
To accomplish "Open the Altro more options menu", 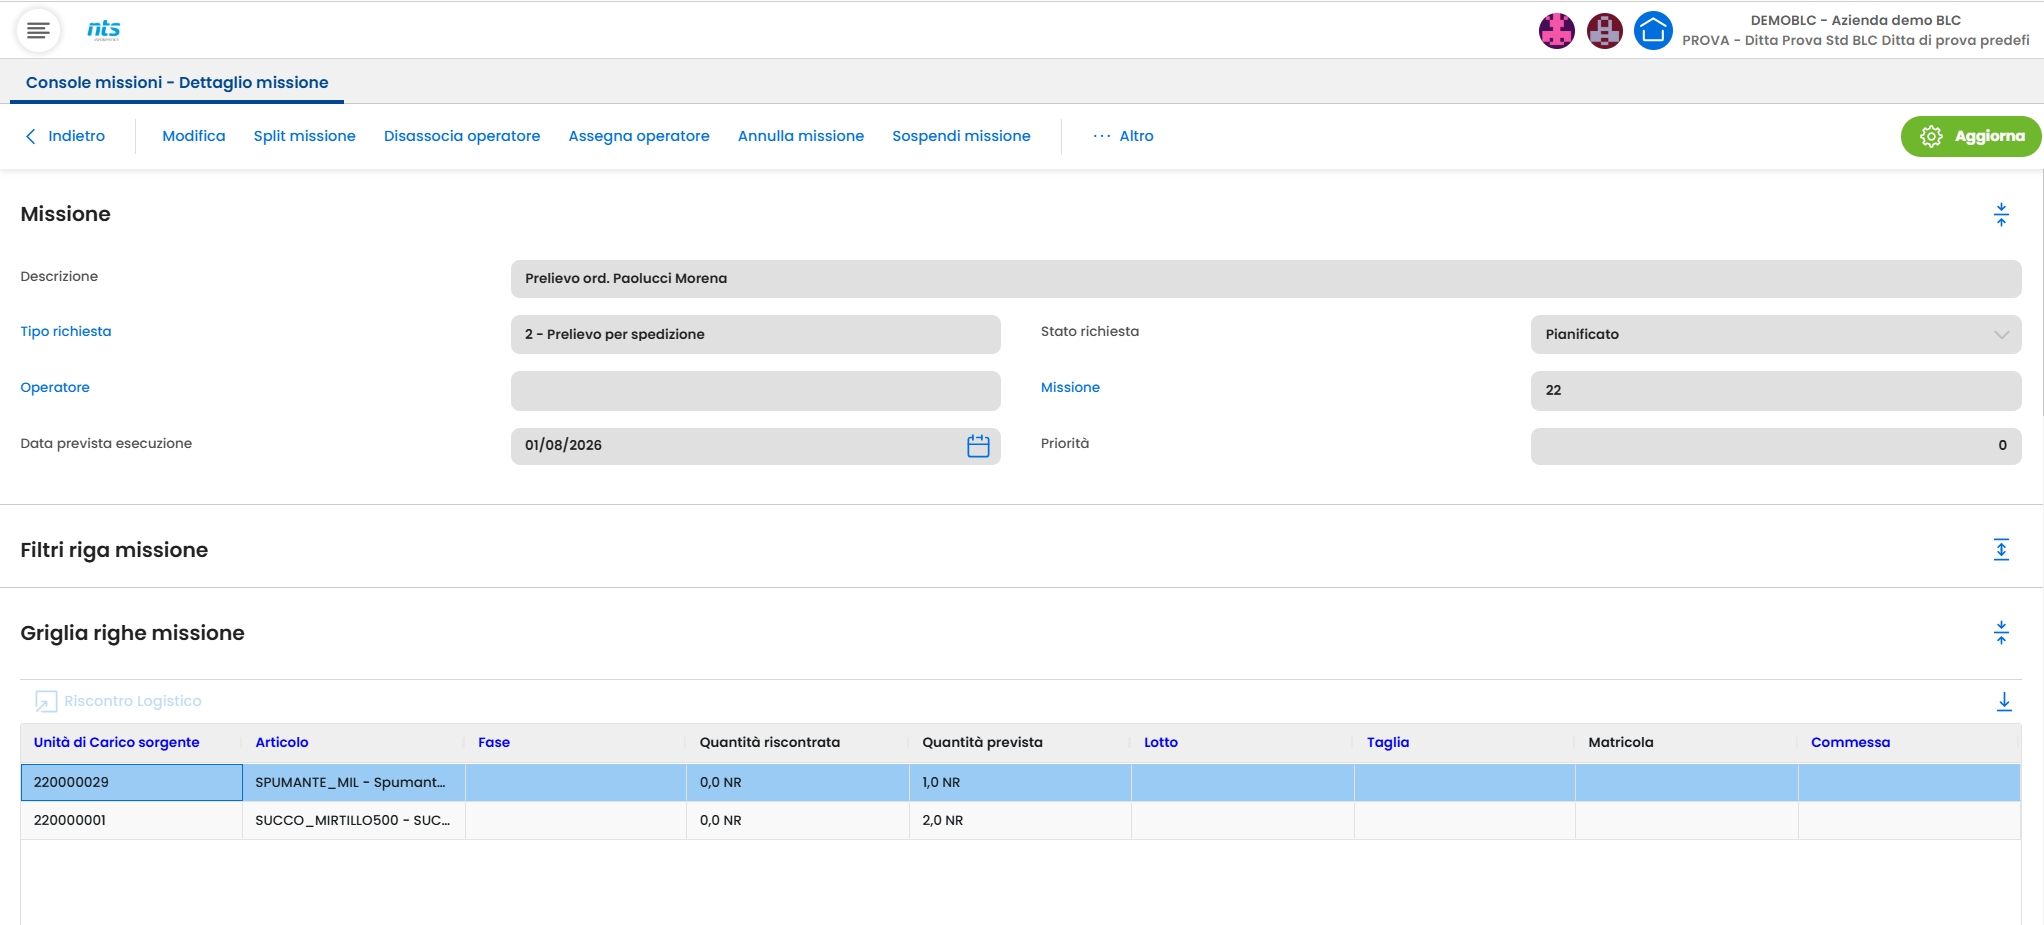I will [1123, 136].
